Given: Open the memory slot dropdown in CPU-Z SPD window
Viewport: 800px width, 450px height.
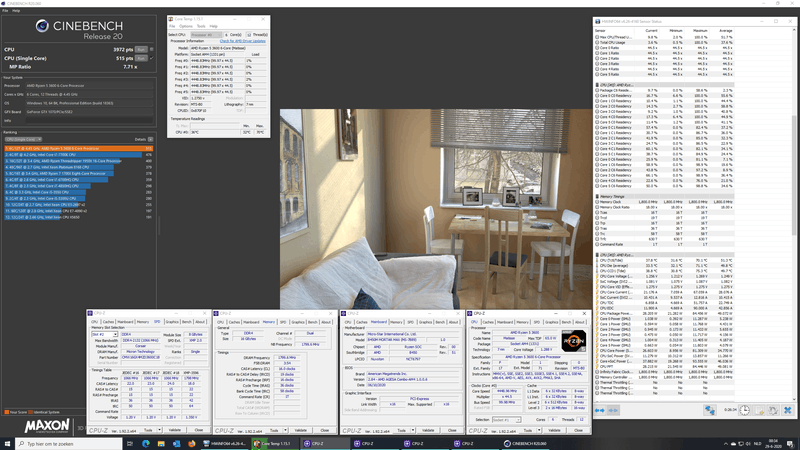Looking at the screenshot, I should pos(104,334).
